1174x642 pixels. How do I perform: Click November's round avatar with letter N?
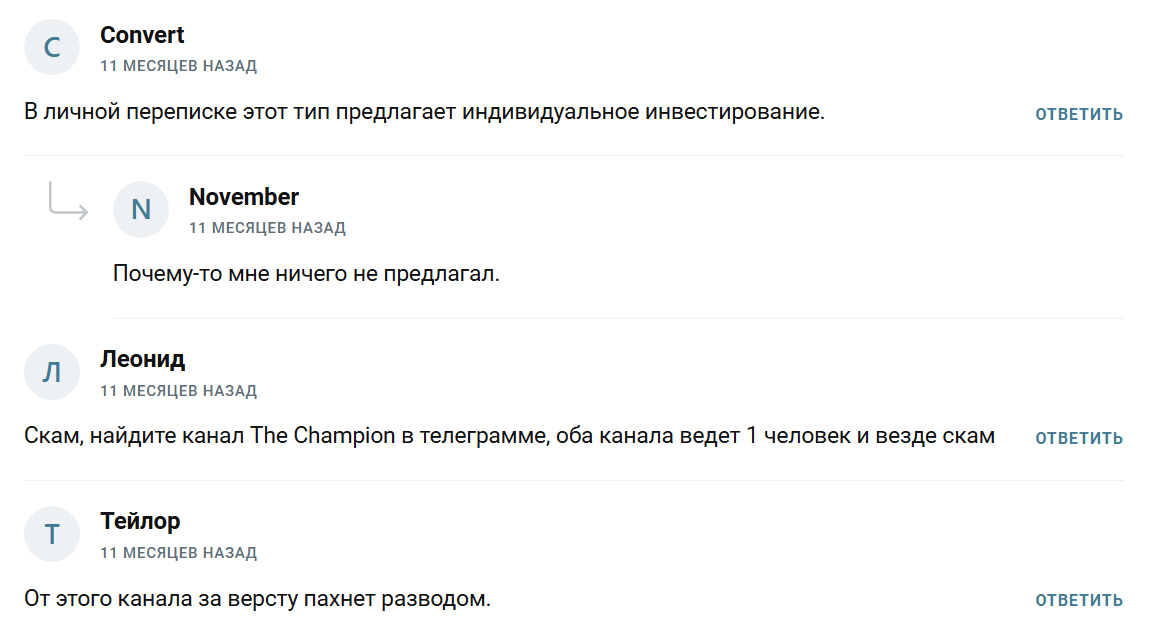141,209
